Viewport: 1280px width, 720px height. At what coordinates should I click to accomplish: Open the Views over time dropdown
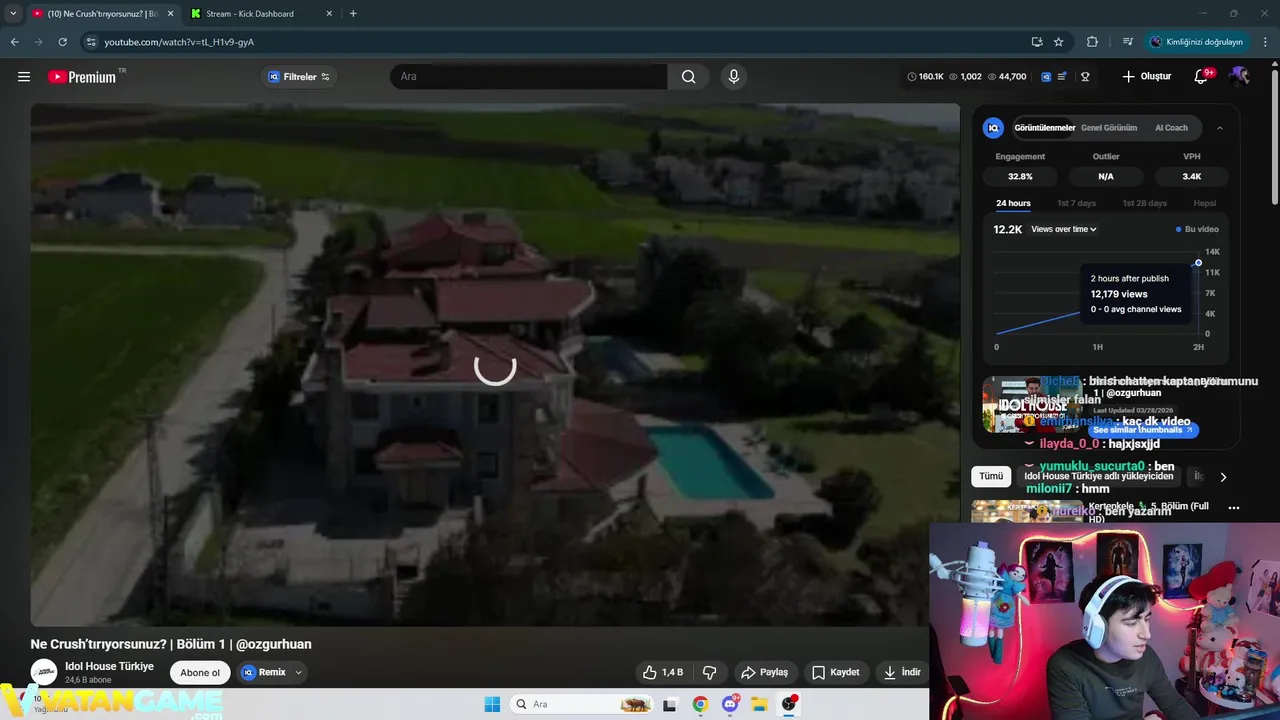tap(1064, 229)
